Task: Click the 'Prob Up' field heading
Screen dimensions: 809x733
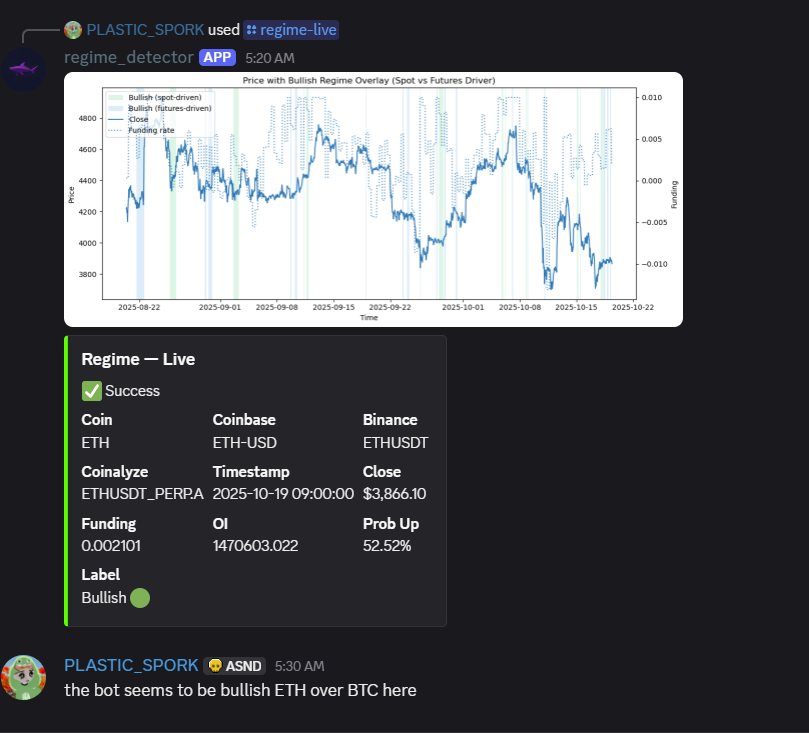Action: click(x=391, y=524)
